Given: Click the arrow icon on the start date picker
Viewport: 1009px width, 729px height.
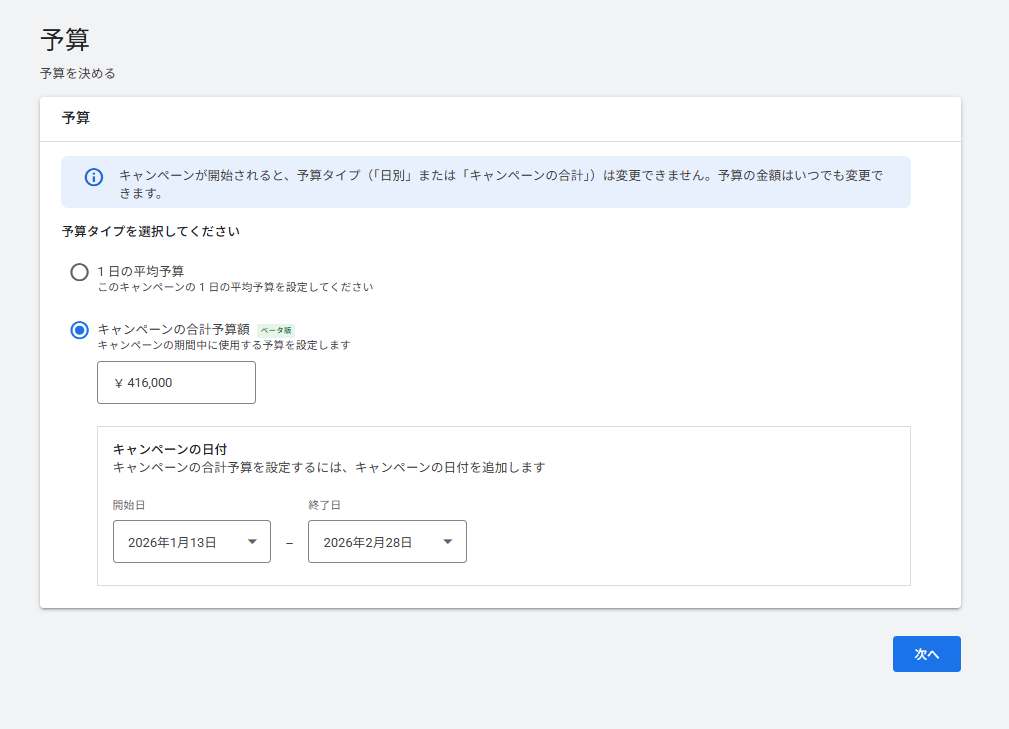Looking at the screenshot, I should pyautogui.click(x=252, y=542).
